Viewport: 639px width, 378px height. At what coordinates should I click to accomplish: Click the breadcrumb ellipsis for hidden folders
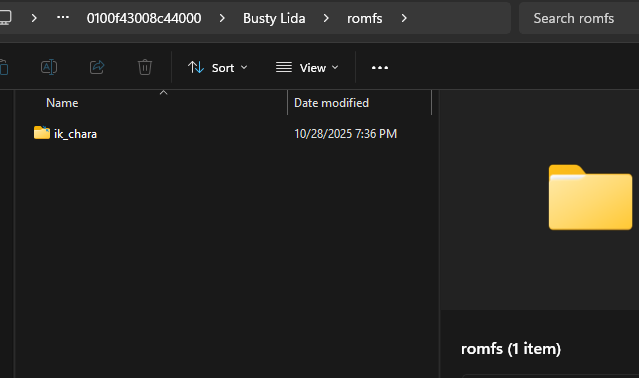tap(63, 18)
